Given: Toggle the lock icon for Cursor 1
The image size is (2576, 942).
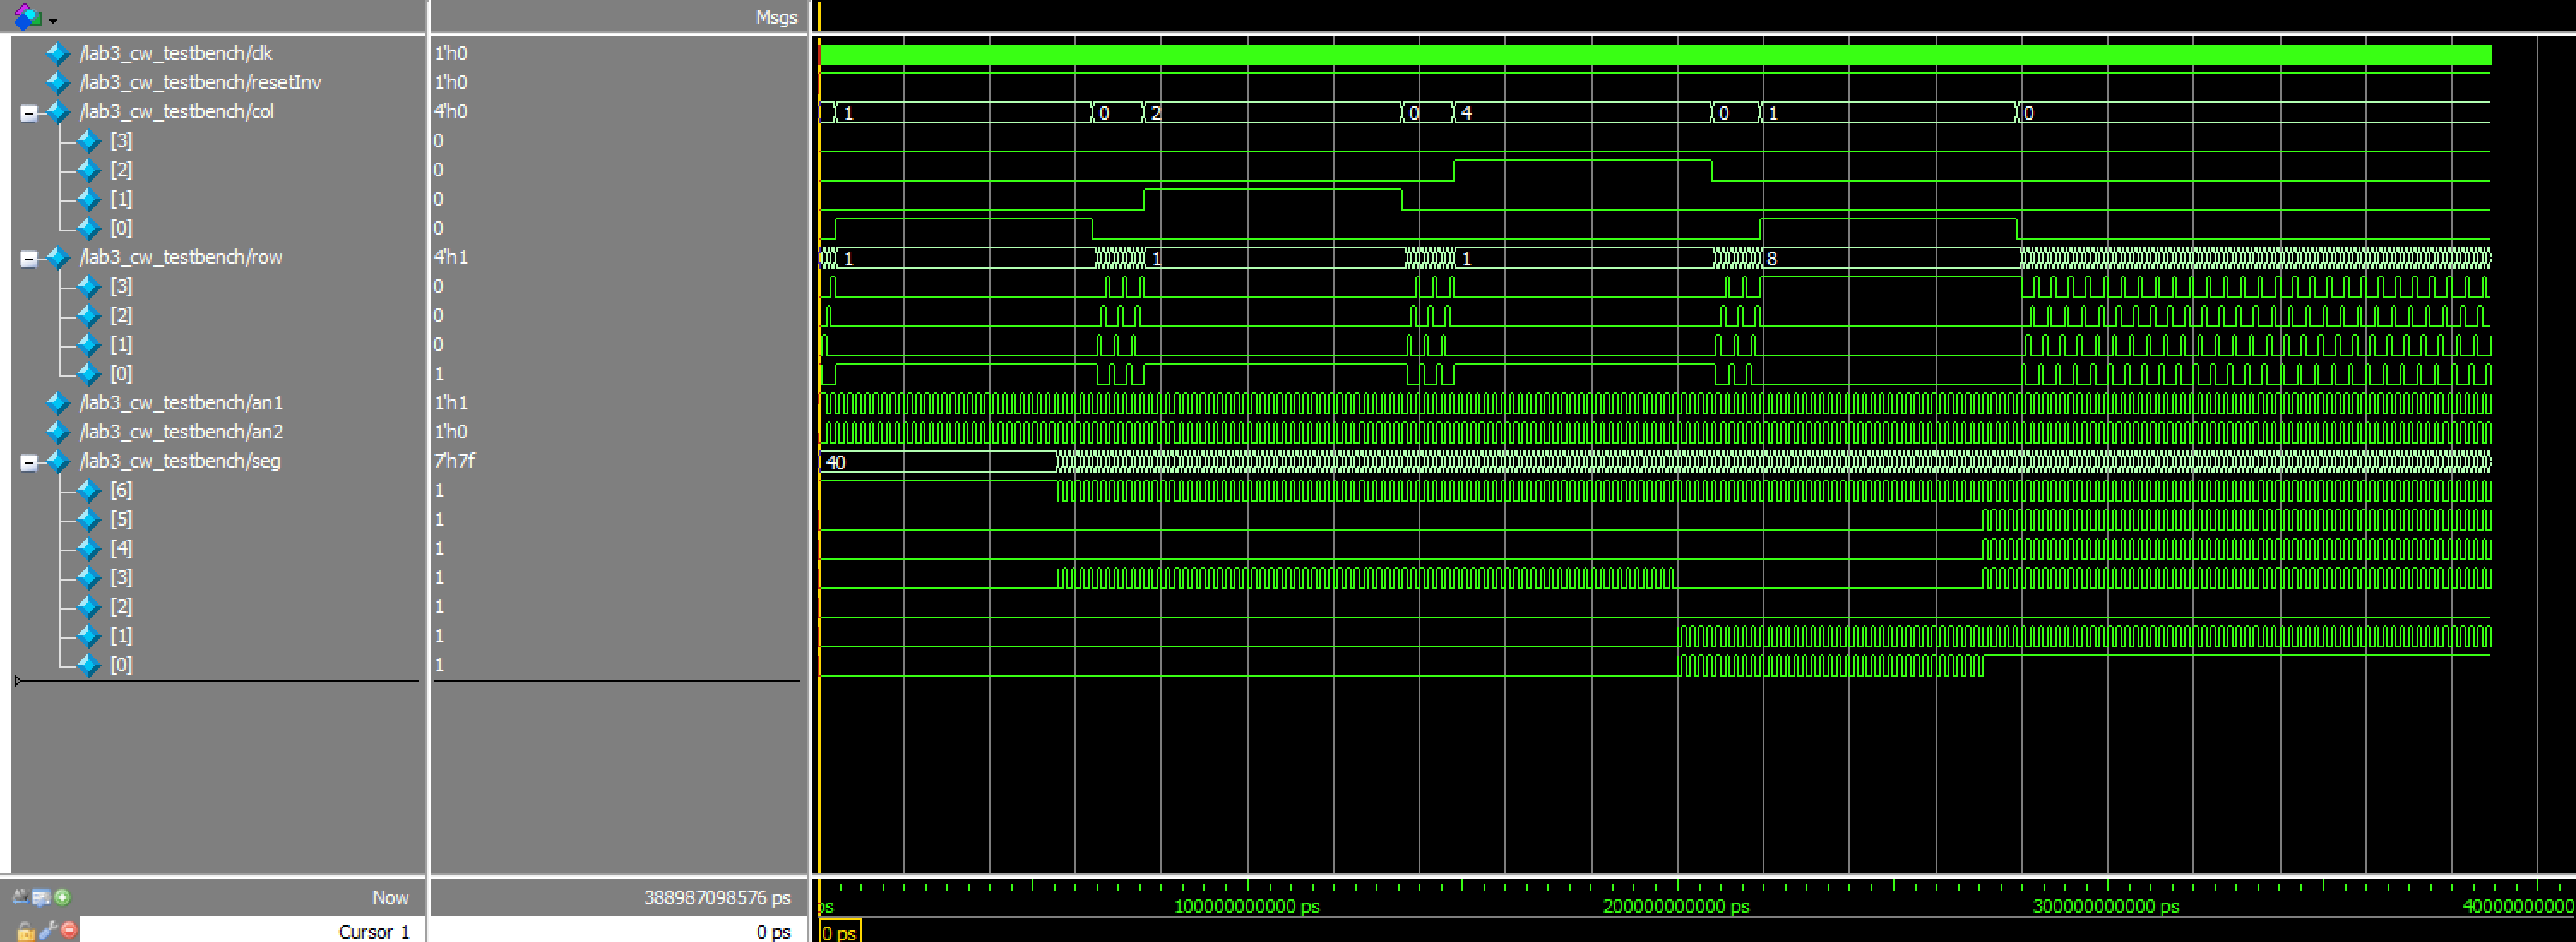Looking at the screenshot, I should [26, 932].
